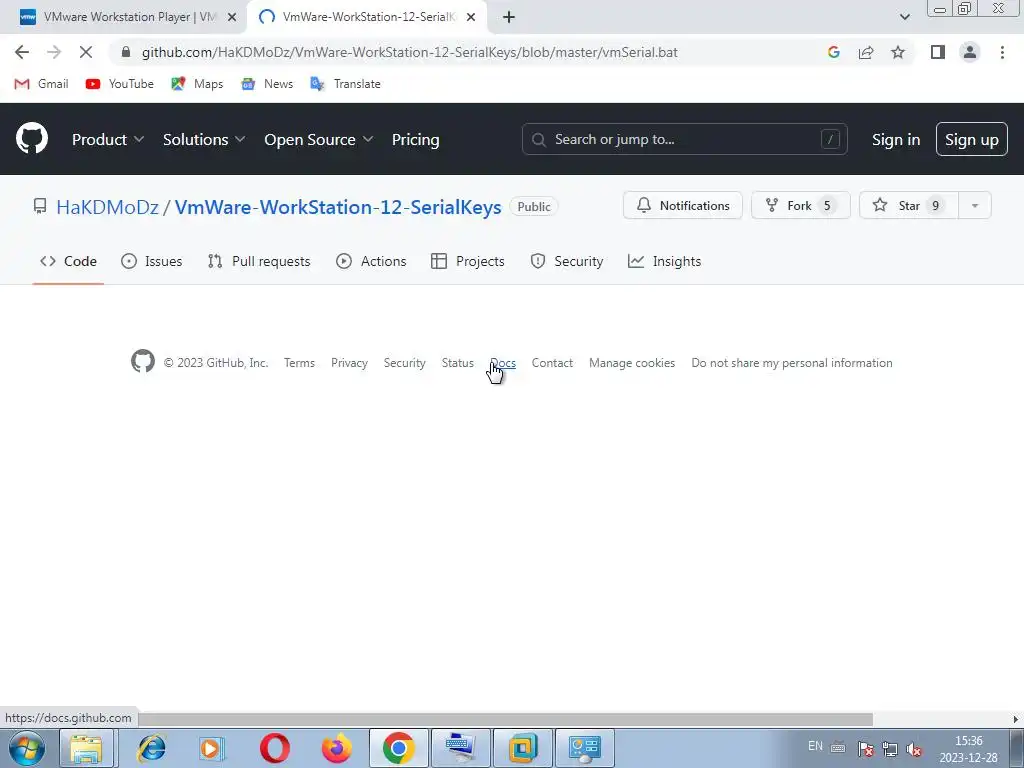Open YouTube bookmark

120,84
